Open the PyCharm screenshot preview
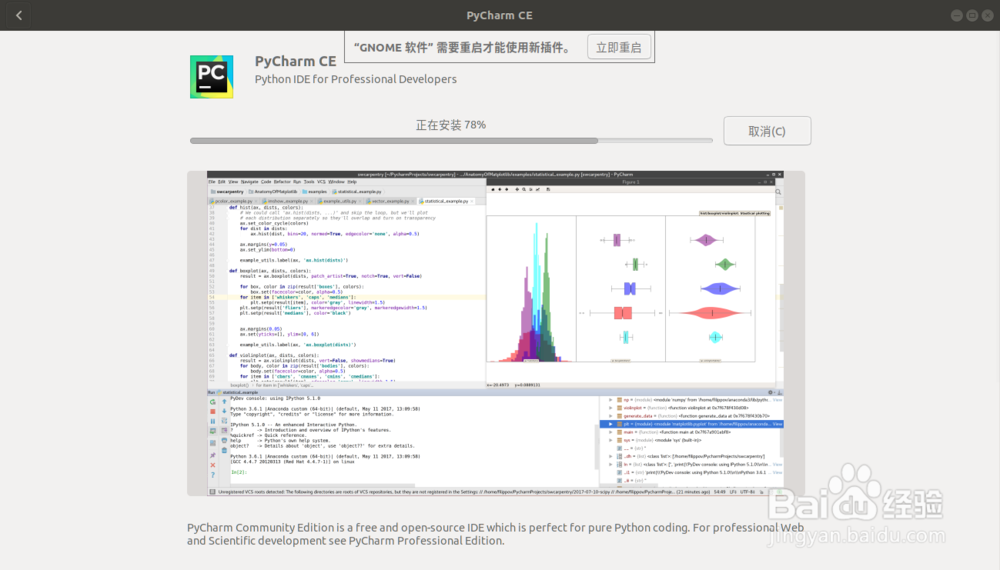This screenshot has height=570, width=1000. point(496,333)
